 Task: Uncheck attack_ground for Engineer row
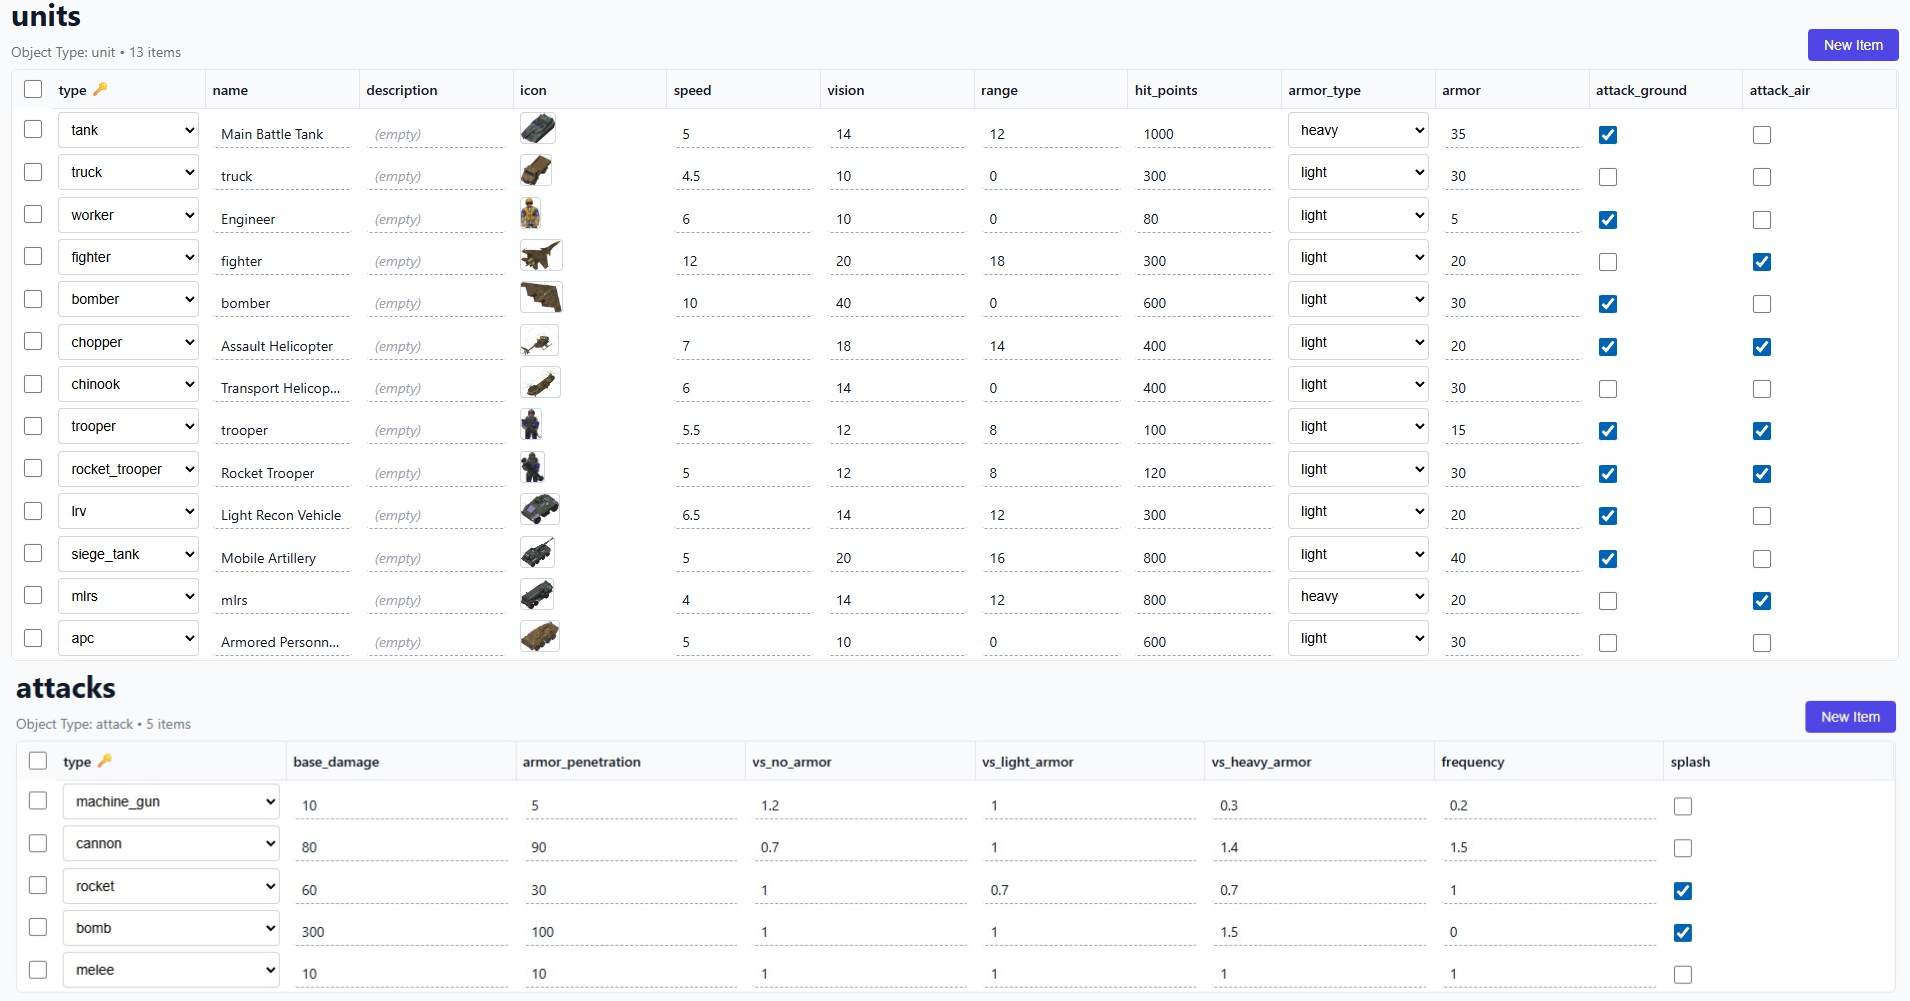click(x=1608, y=220)
